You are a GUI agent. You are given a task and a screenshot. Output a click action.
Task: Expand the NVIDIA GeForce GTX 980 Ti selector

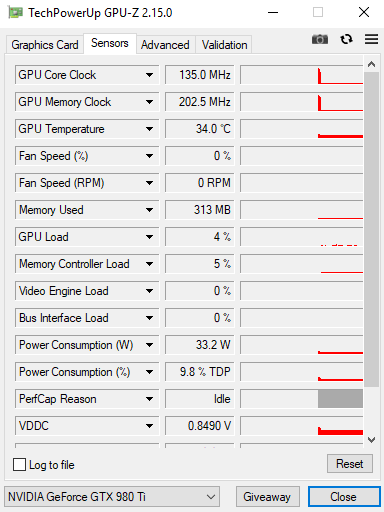(x=112, y=497)
